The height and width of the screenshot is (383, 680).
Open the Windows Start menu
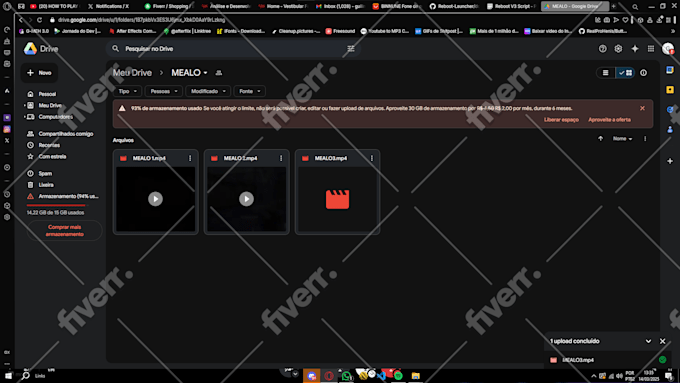point(8,376)
